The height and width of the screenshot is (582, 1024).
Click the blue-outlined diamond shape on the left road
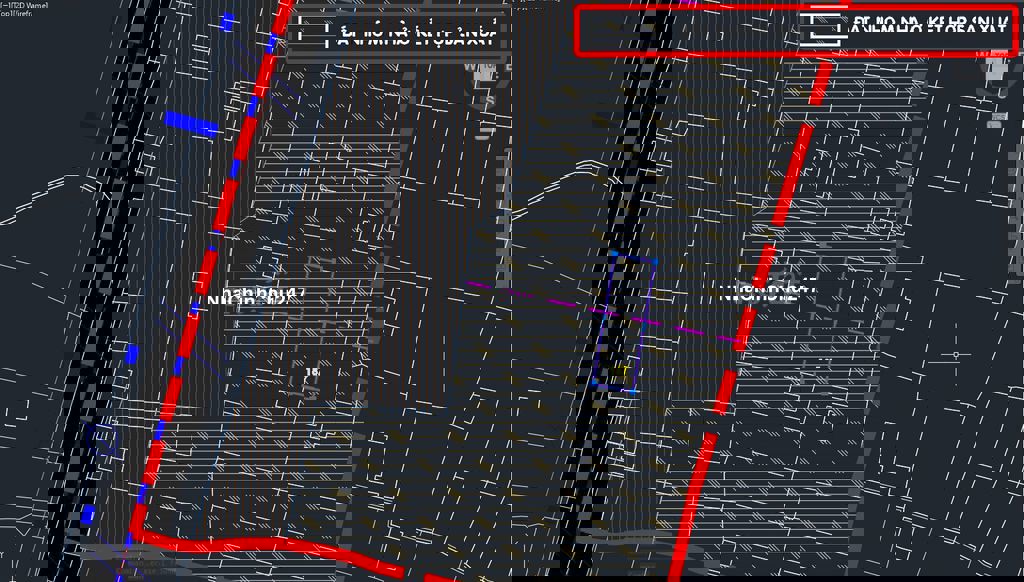click(104, 438)
